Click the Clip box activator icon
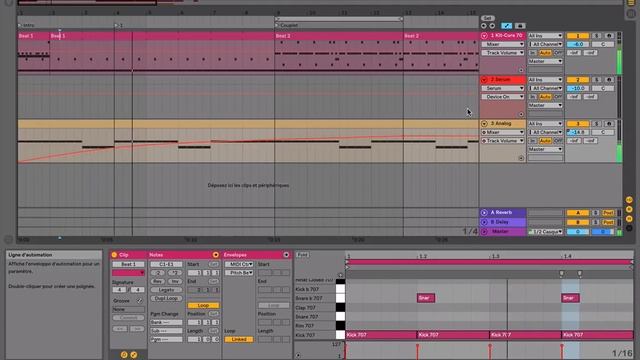640x360 pixels. click(114, 255)
